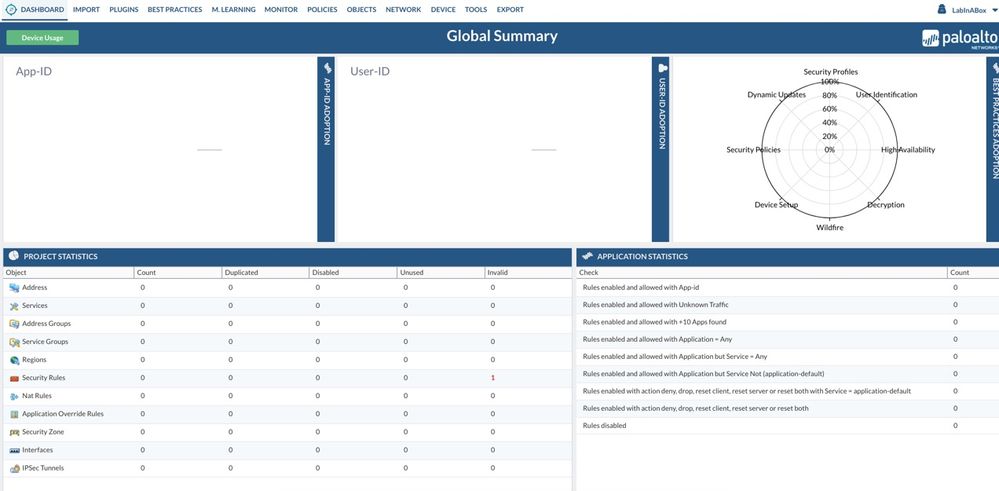Click the Security Zone icon
999x491 pixels.
14,432
